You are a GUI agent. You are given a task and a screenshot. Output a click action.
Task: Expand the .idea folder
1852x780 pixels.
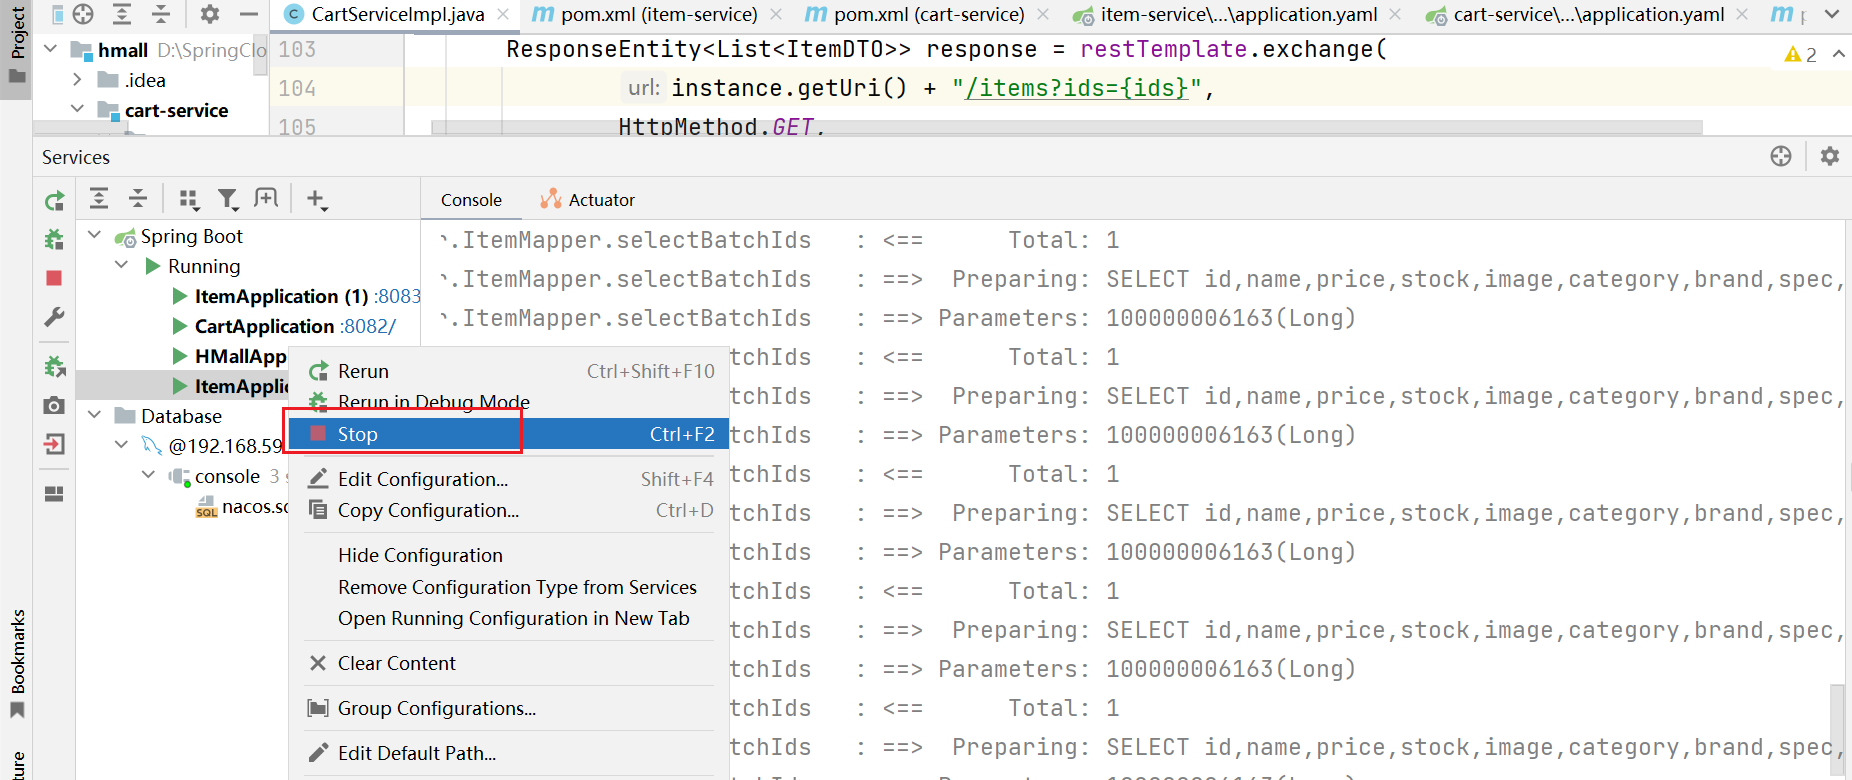tap(77, 79)
